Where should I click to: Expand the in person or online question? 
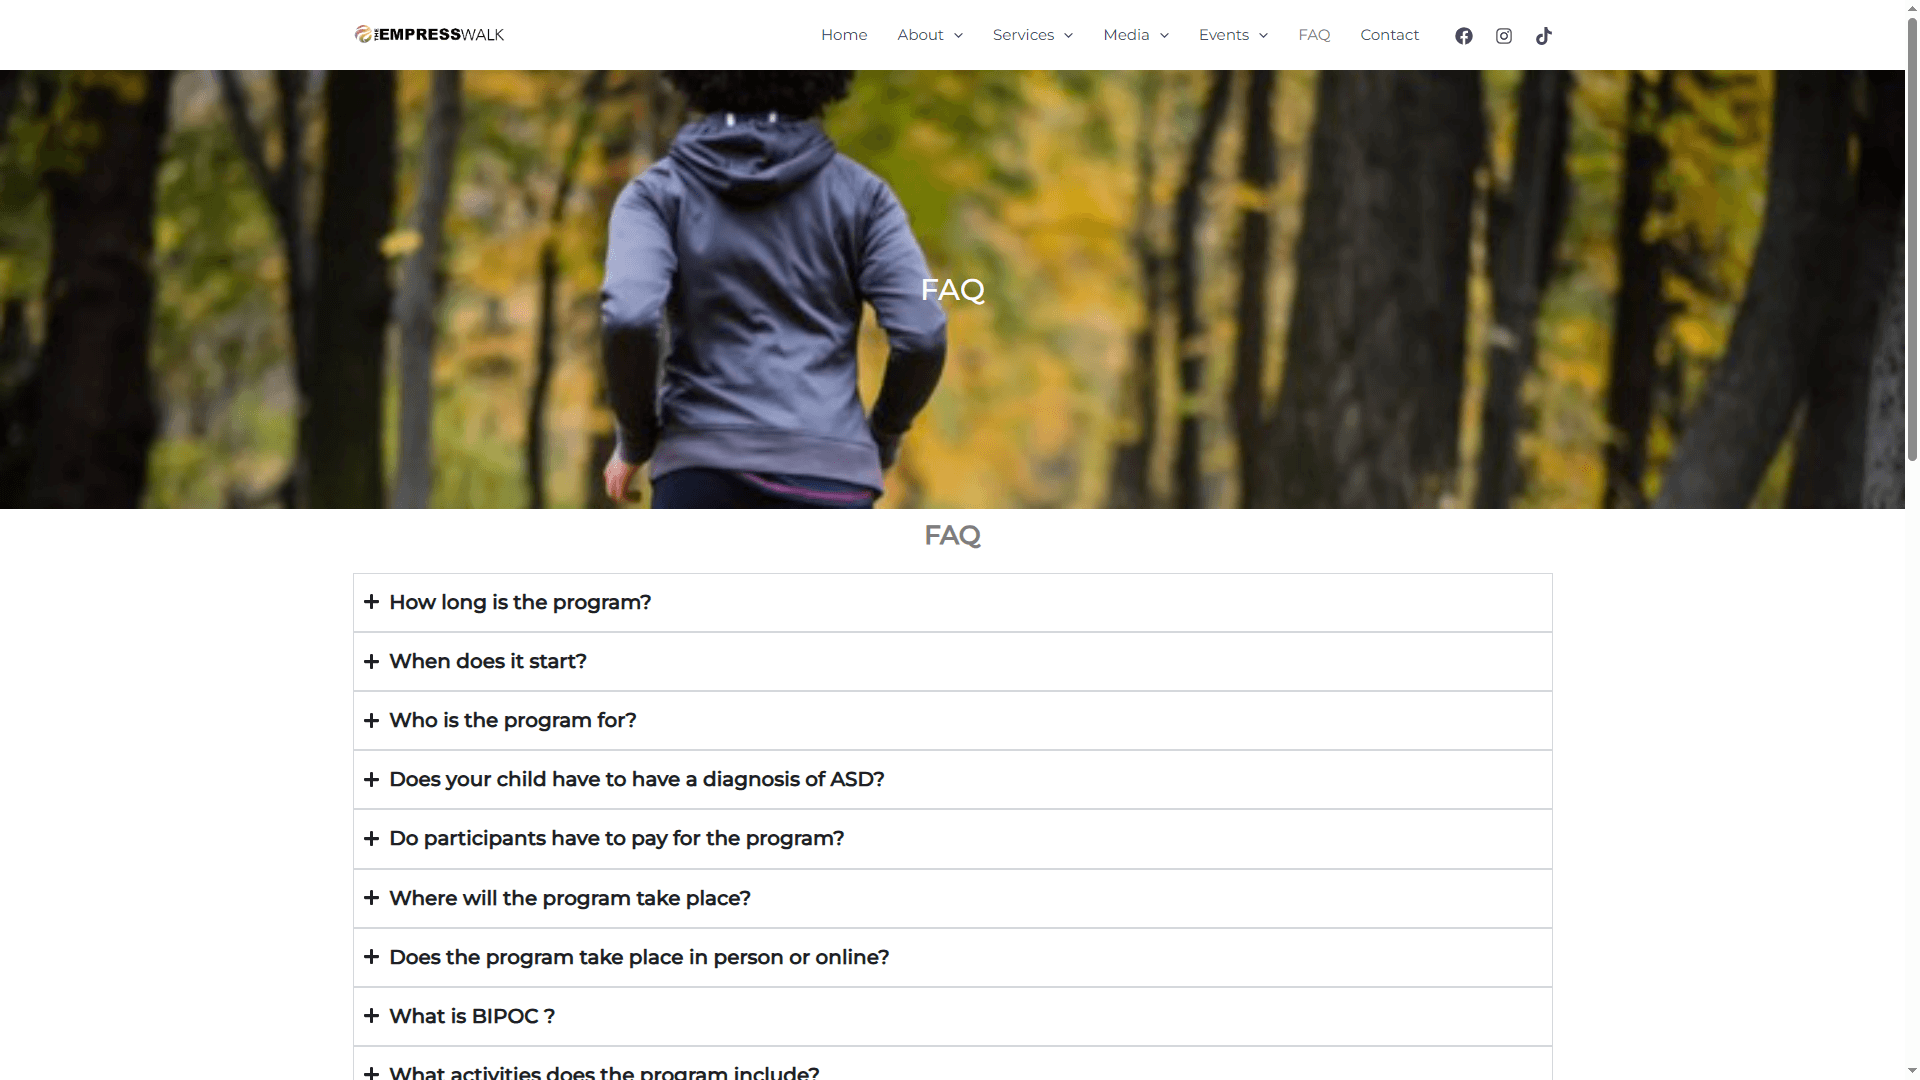(952, 957)
